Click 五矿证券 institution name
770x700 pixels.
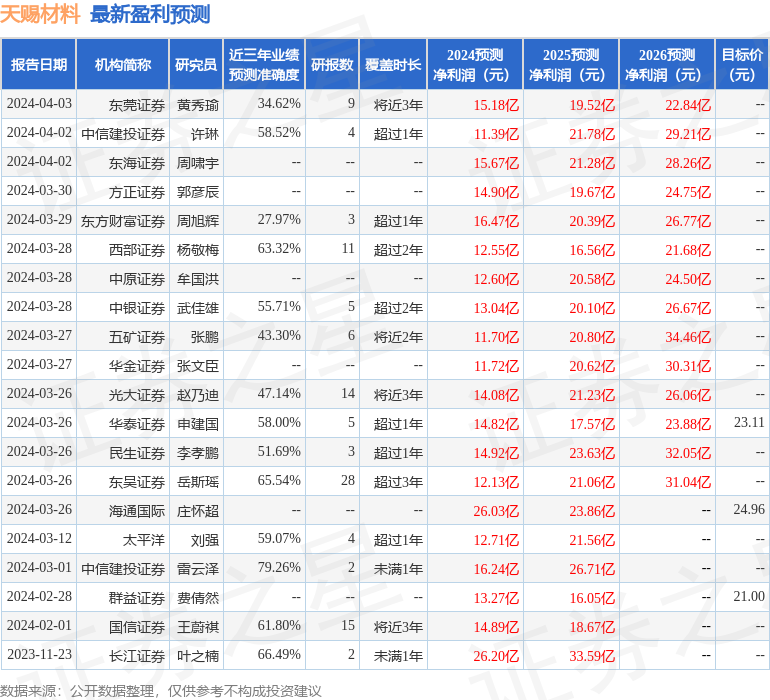(x=137, y=337)
